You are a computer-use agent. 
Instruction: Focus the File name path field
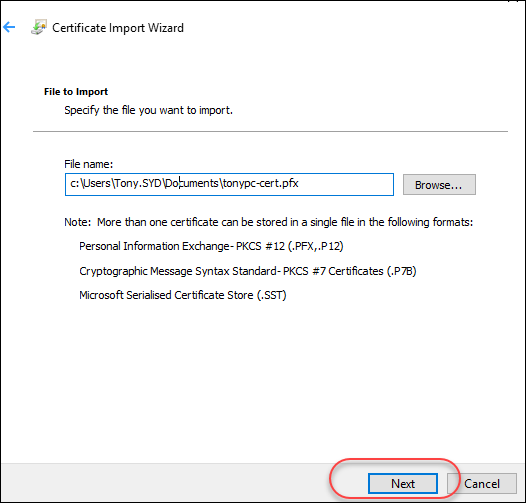229,184
